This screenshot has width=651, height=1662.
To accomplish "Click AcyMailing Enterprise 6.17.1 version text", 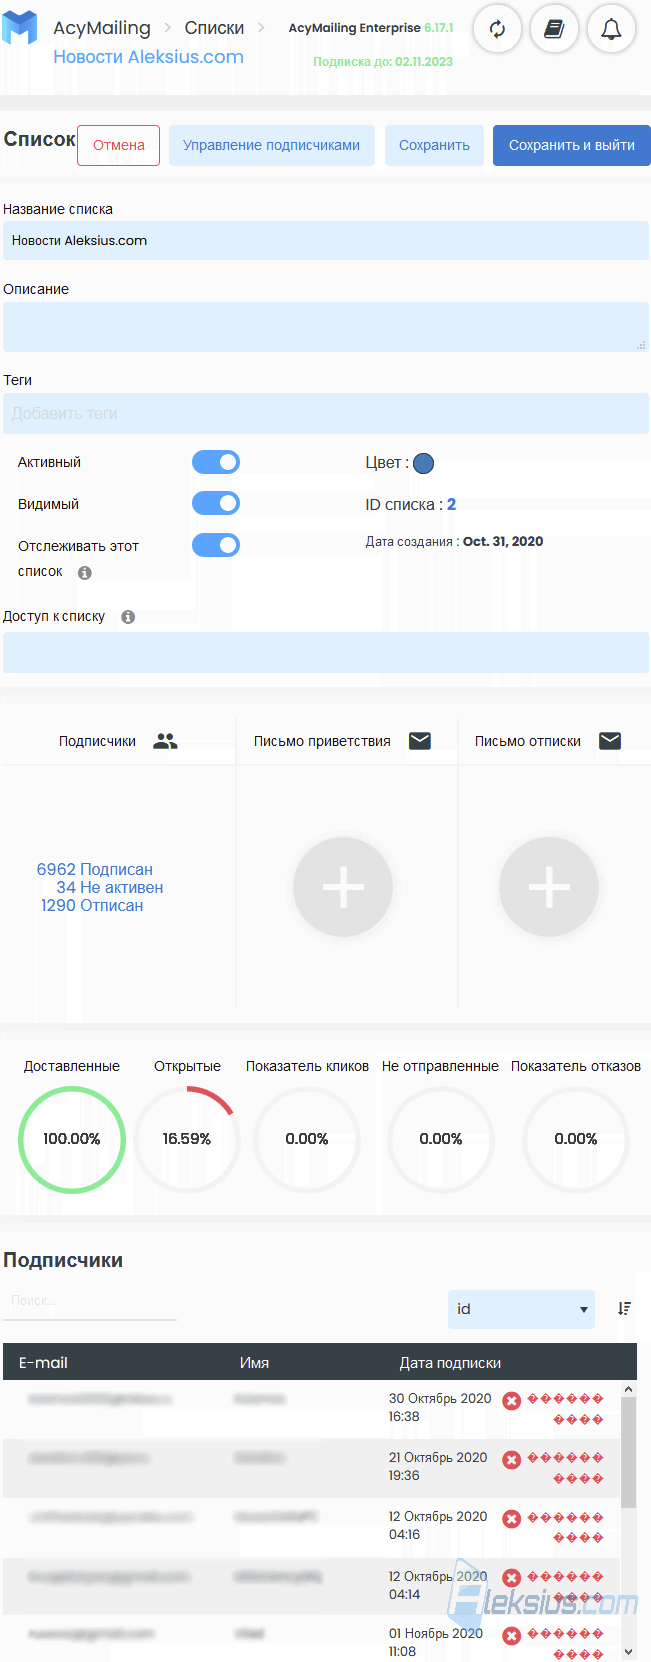I will tap(371, 28).
